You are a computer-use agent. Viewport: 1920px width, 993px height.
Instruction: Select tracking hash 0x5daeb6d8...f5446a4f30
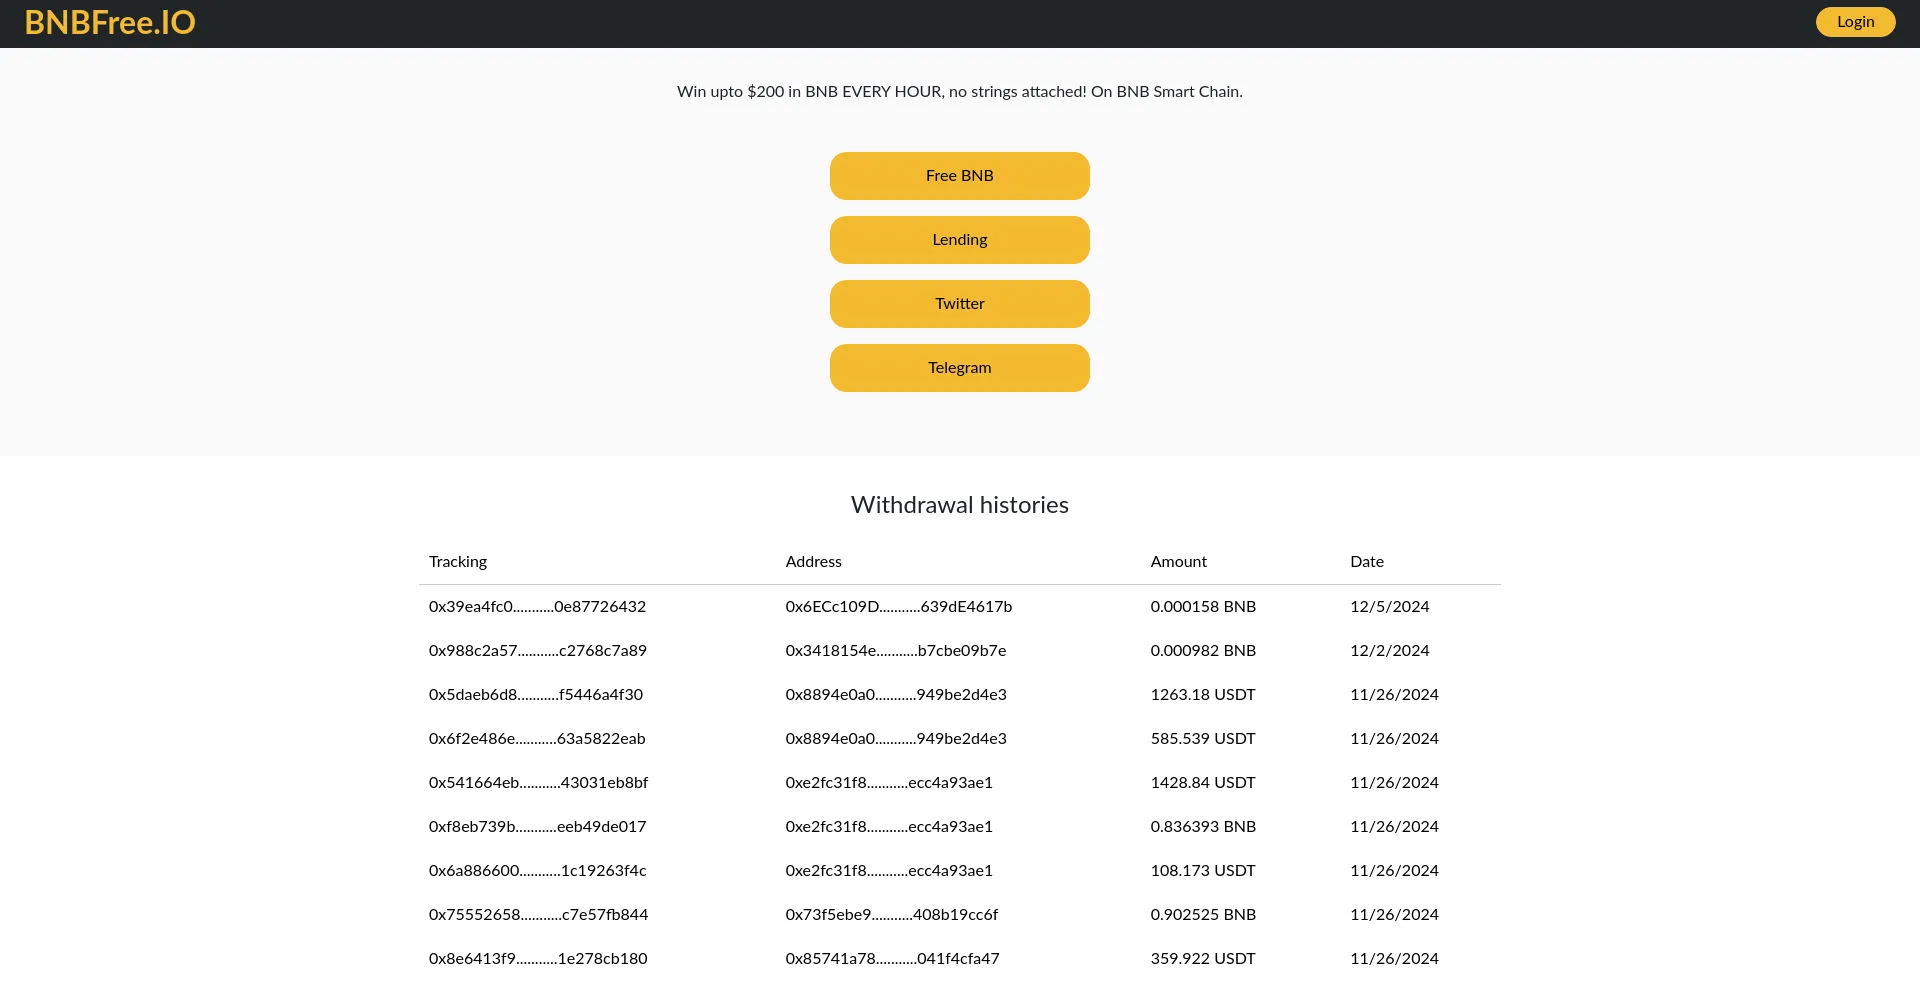click(x=536, y=695)
